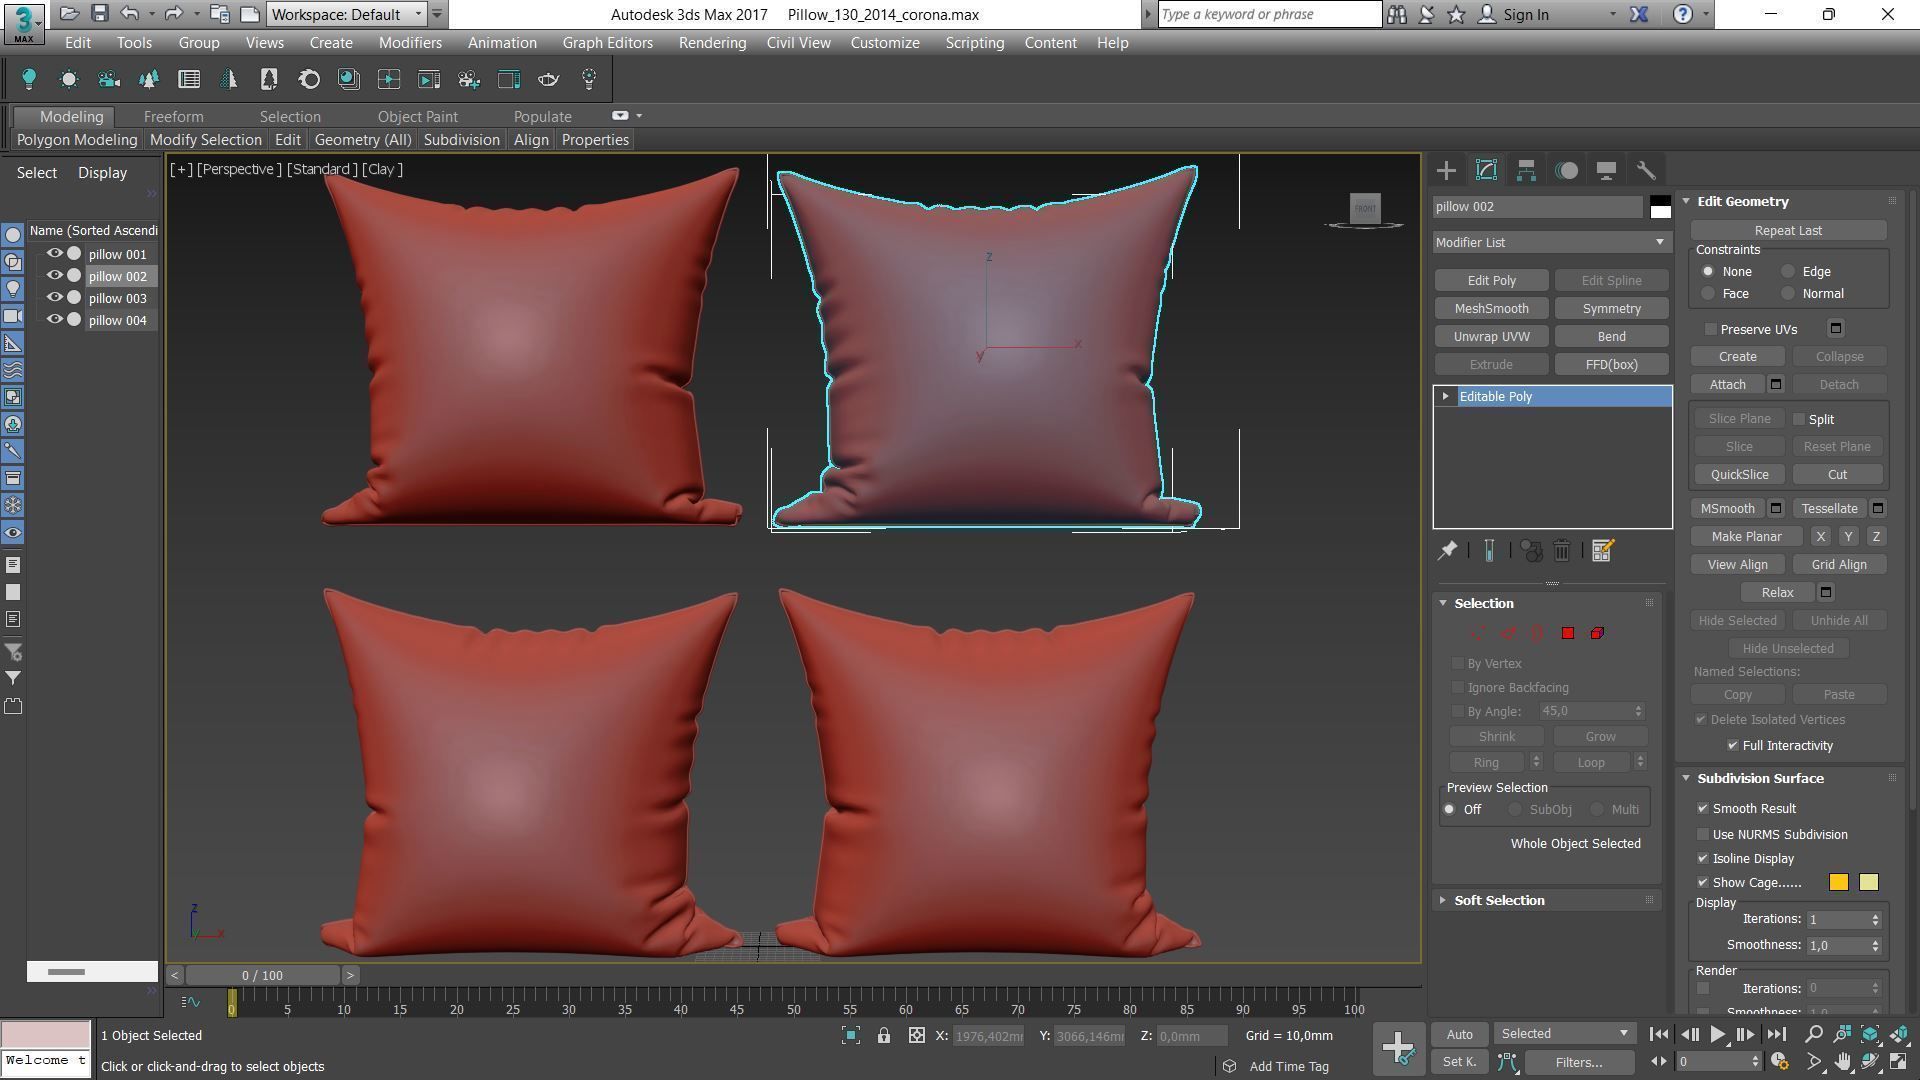
Task: Hide pillow 001 with its eye icon
Action: coord(55,254)
